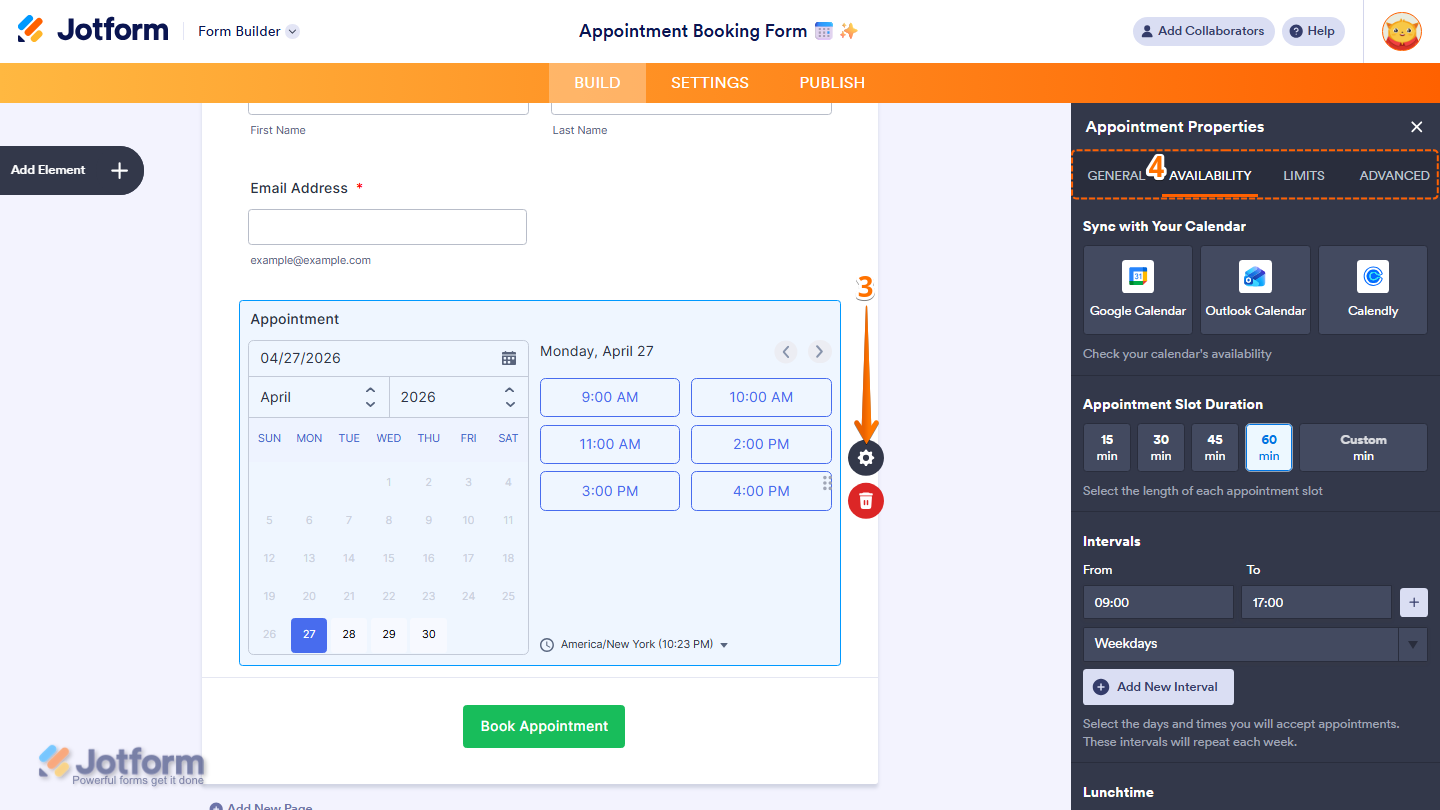Select Outlook Calendar sync option

1255,289
